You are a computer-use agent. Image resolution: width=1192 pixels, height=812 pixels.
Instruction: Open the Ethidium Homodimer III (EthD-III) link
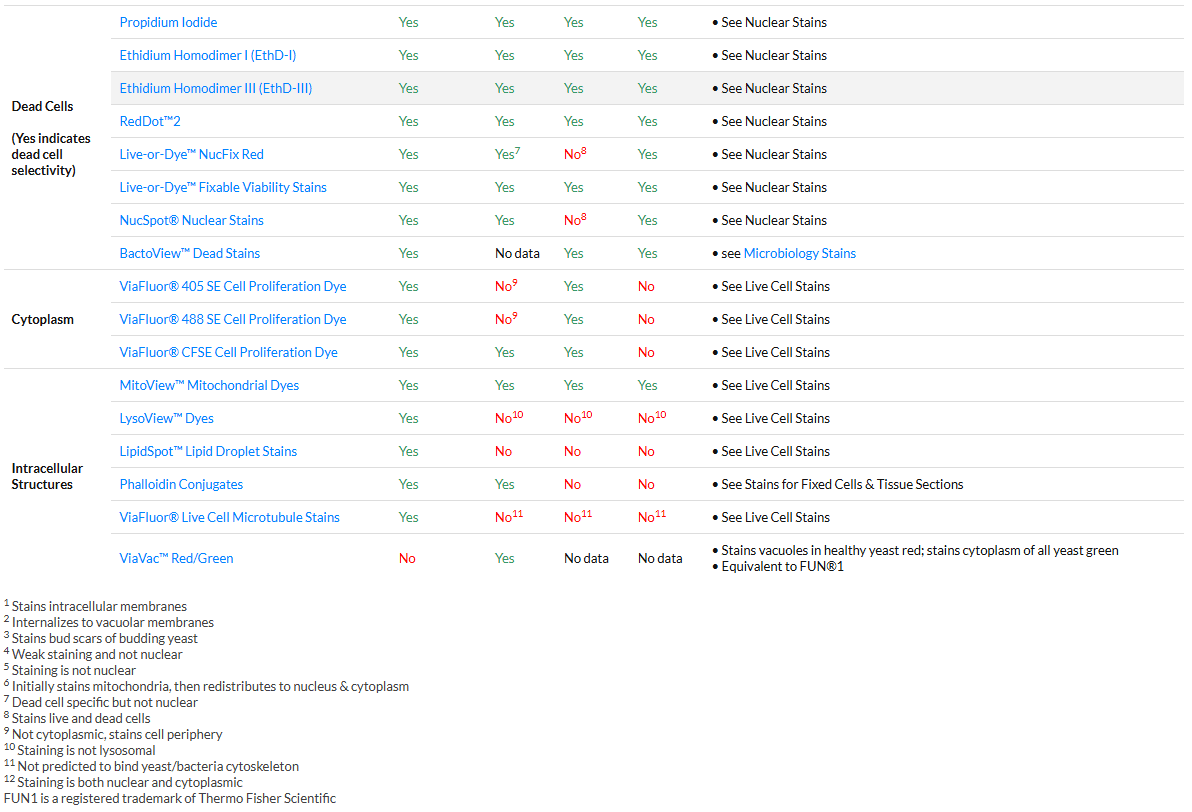point(216,88)
